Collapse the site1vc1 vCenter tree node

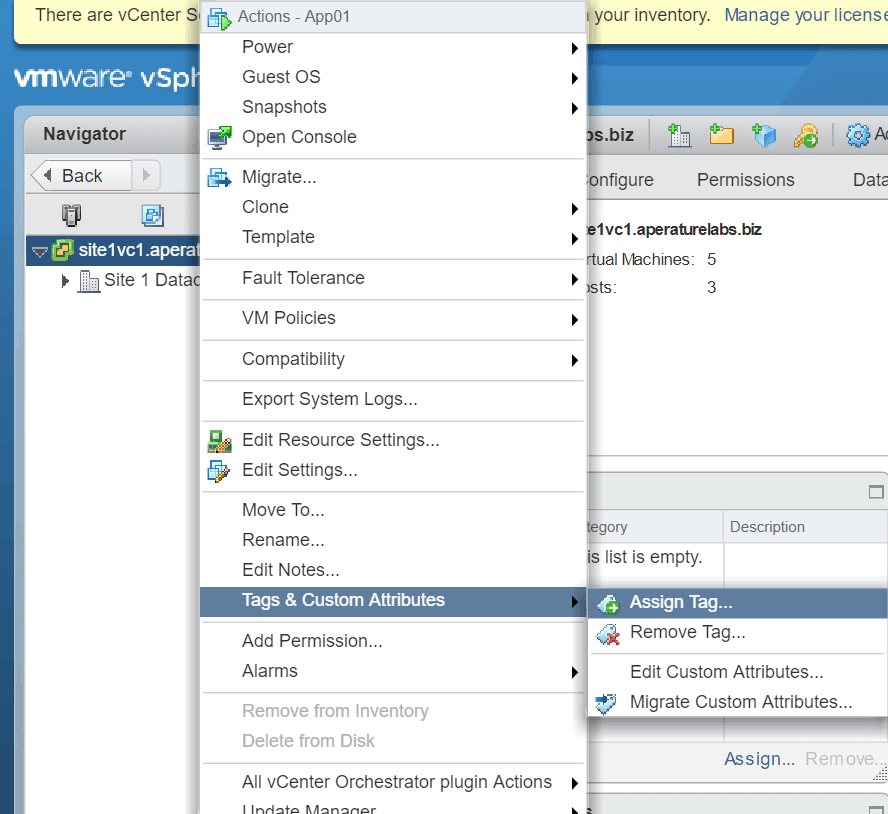click(39, 251)
